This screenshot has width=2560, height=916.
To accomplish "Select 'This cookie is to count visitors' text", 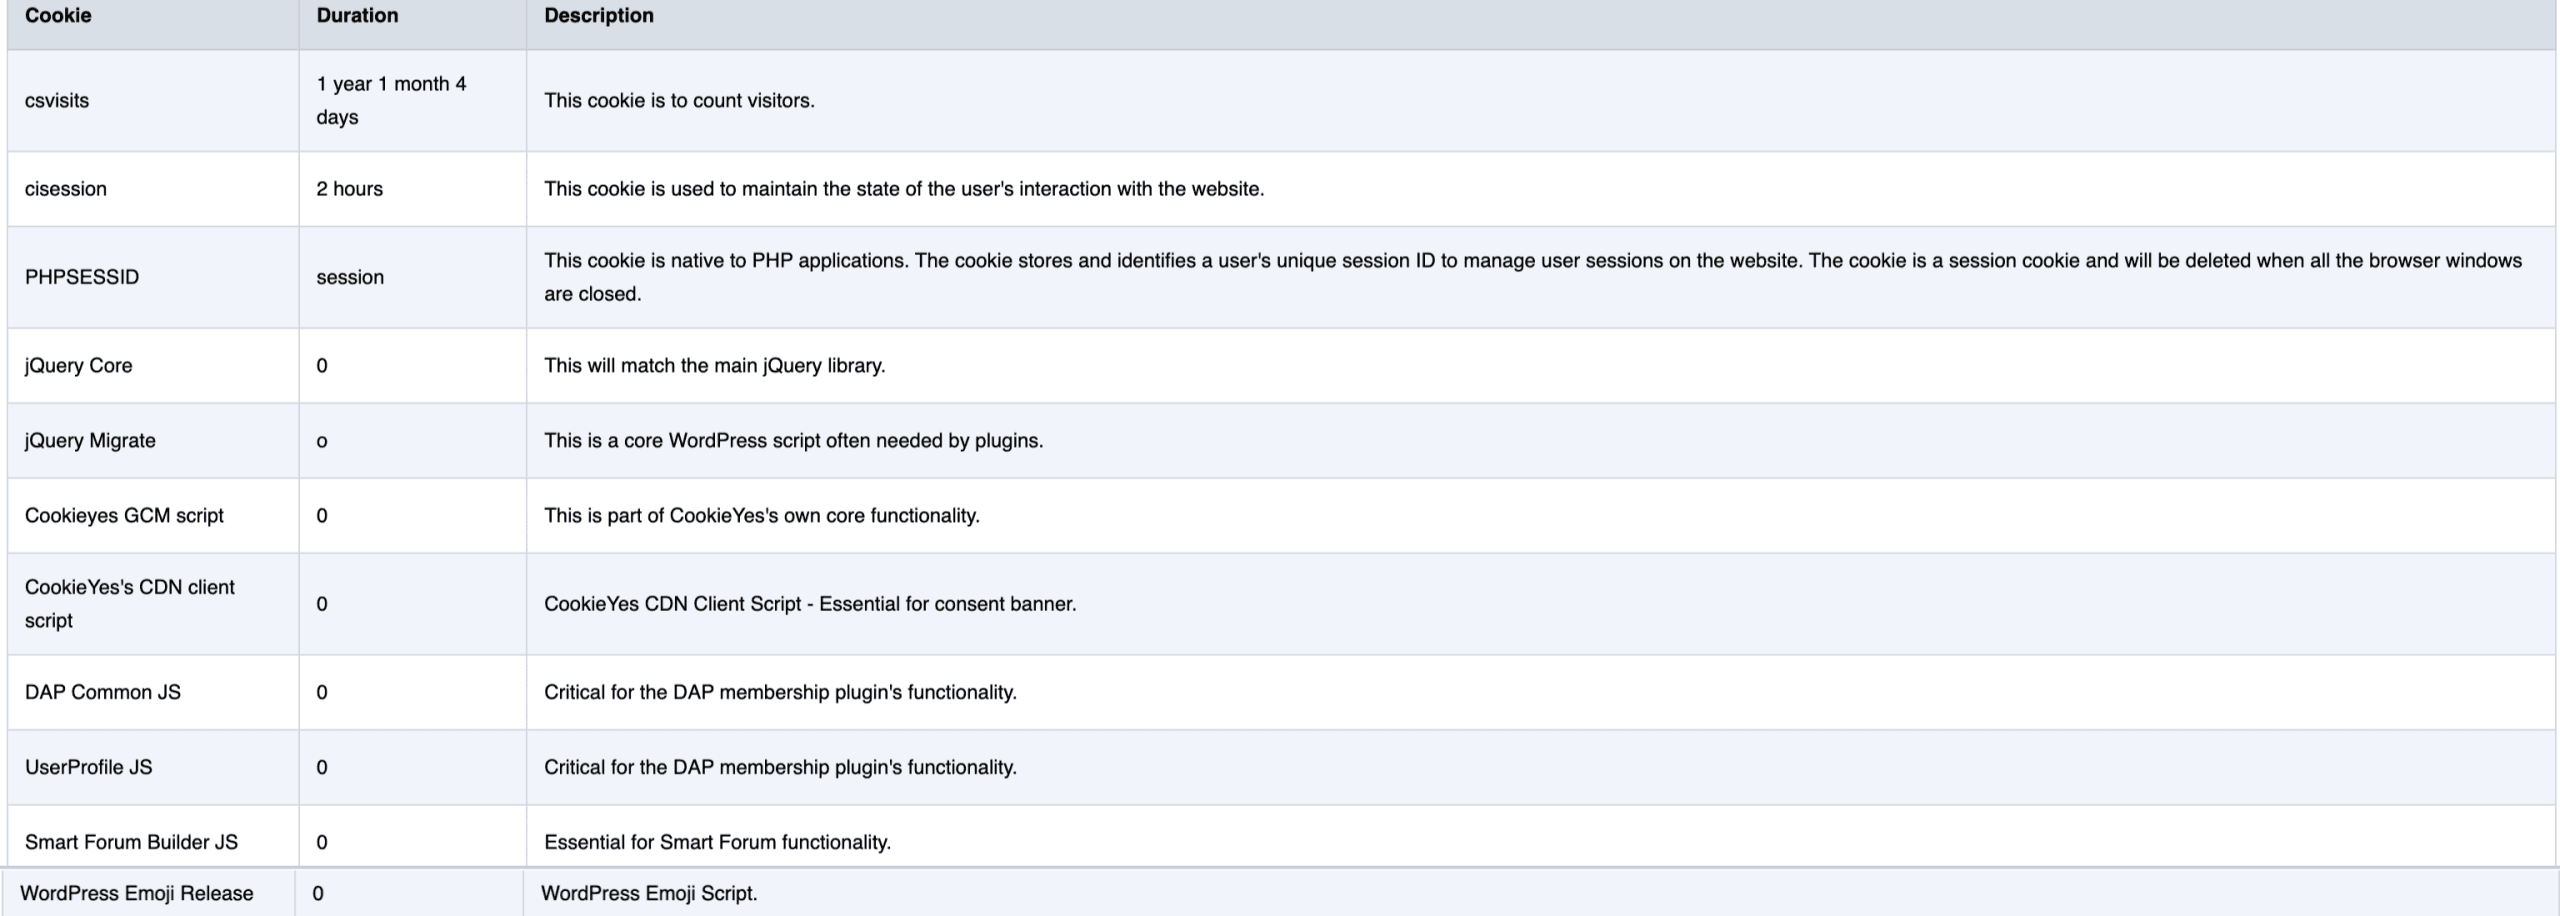I will tap(679, 101).
